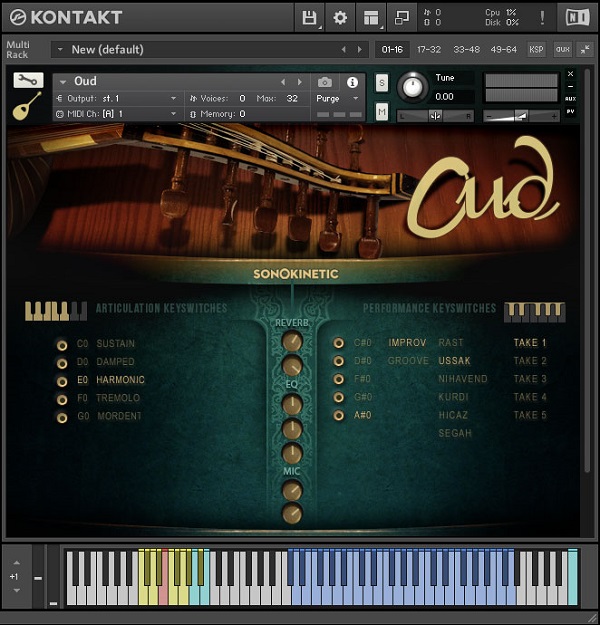600x625 pixels.
Task: Select G0 Mordent articulation radio
Action: (62, 418)
